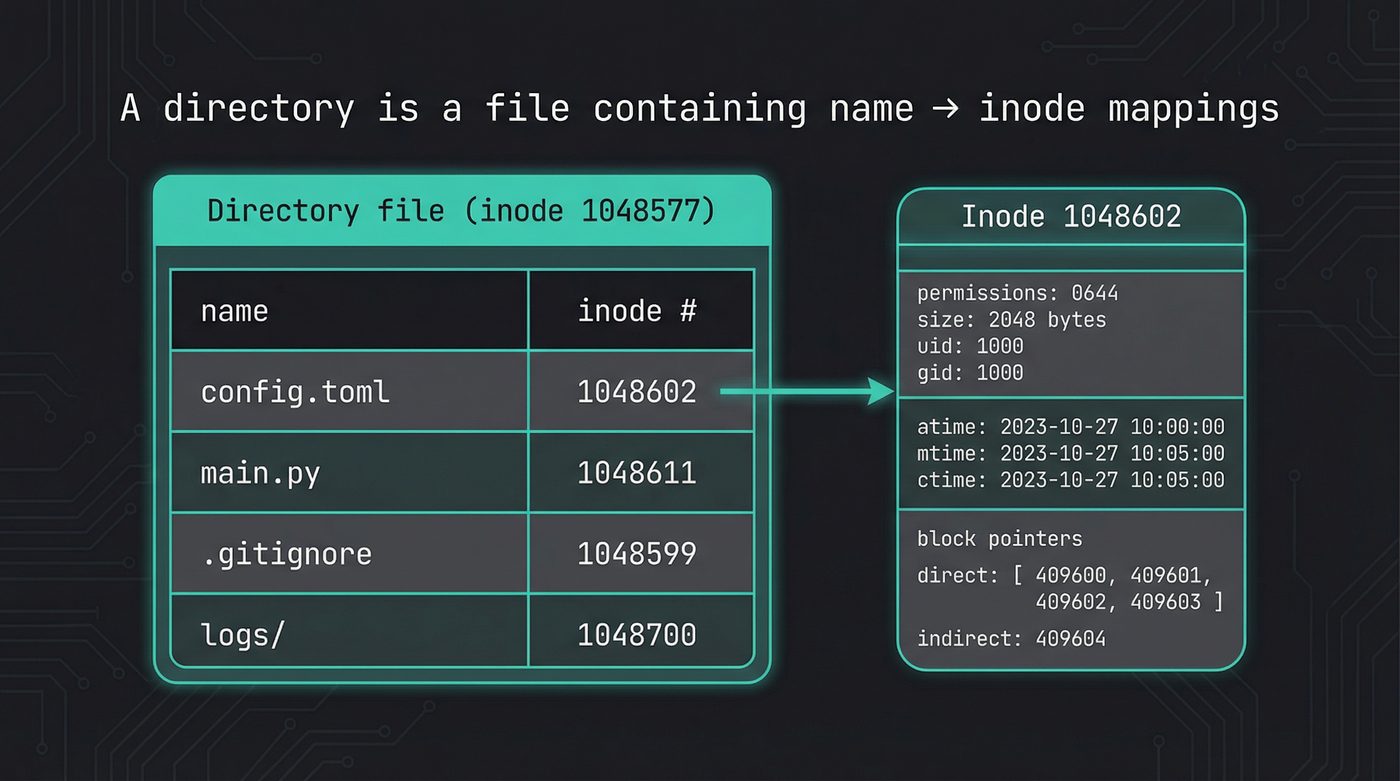
Task: Switch to the Directory file header tab
Action: click(x=462, y=211)
